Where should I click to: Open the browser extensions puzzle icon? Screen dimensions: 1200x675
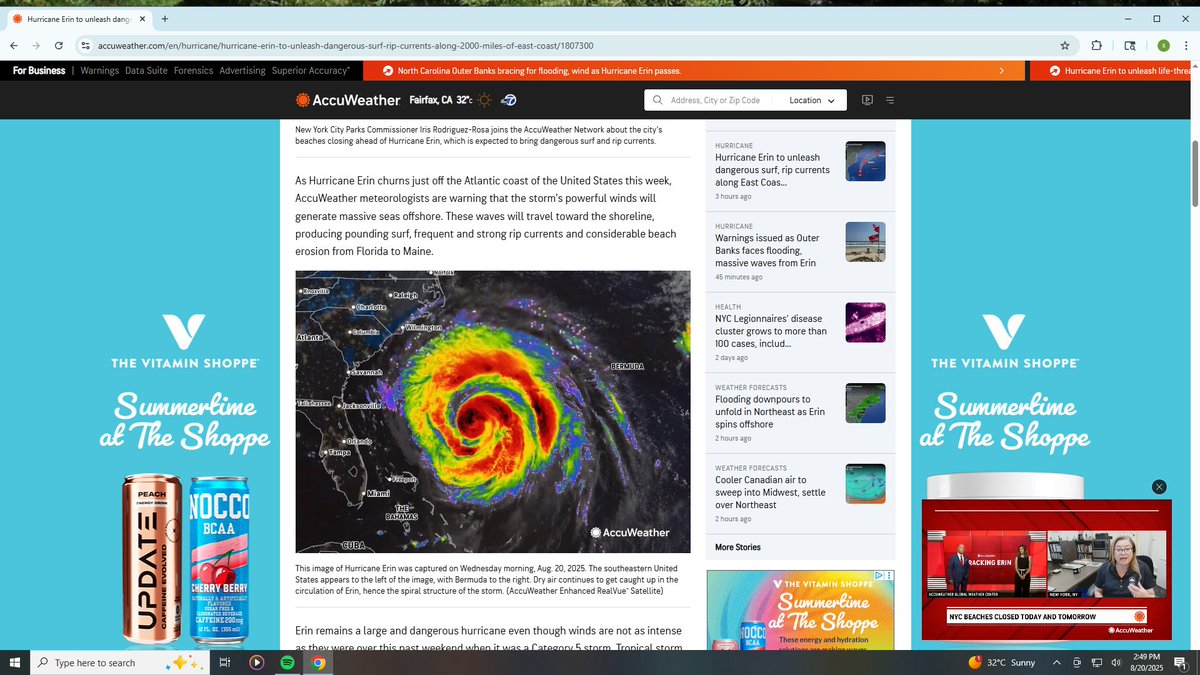(x=1096, y=45)
